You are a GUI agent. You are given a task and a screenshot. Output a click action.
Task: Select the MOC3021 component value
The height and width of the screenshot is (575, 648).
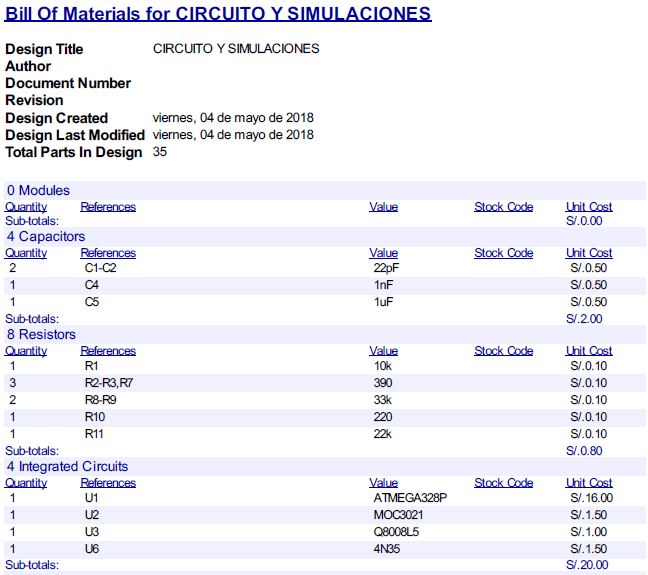397,515
